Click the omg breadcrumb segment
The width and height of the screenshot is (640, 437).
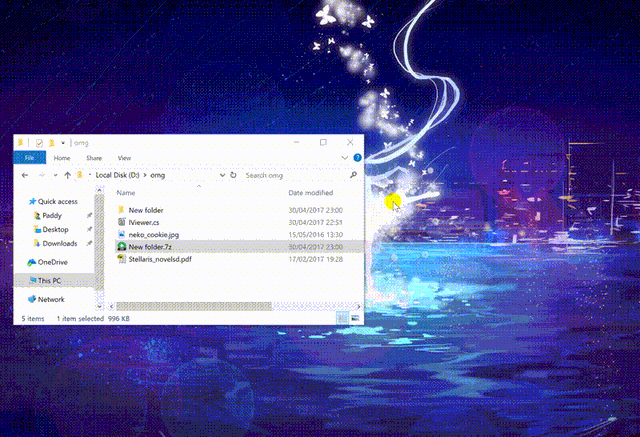pos(158,175)
